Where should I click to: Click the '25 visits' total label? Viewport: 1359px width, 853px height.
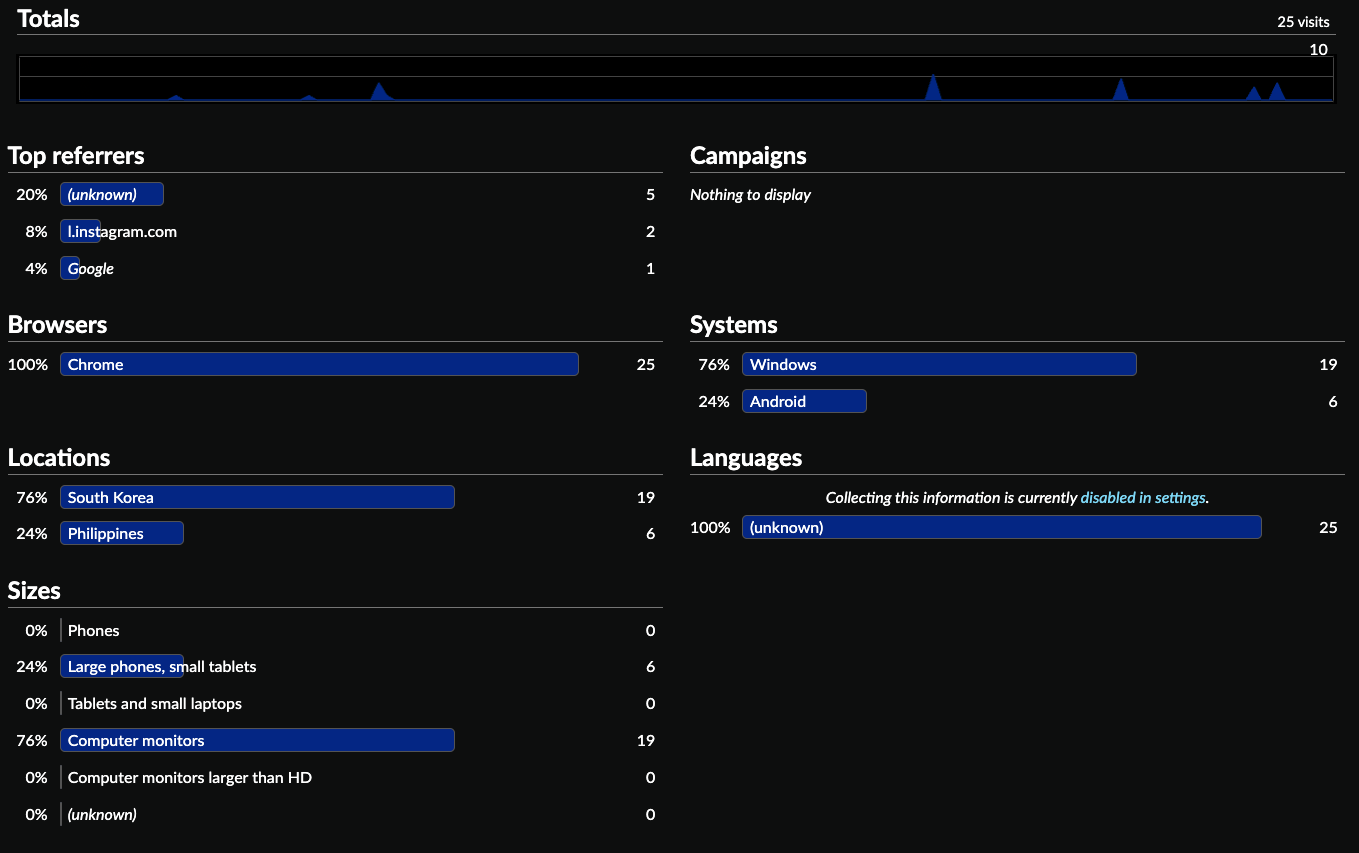tap(1303, 21)
